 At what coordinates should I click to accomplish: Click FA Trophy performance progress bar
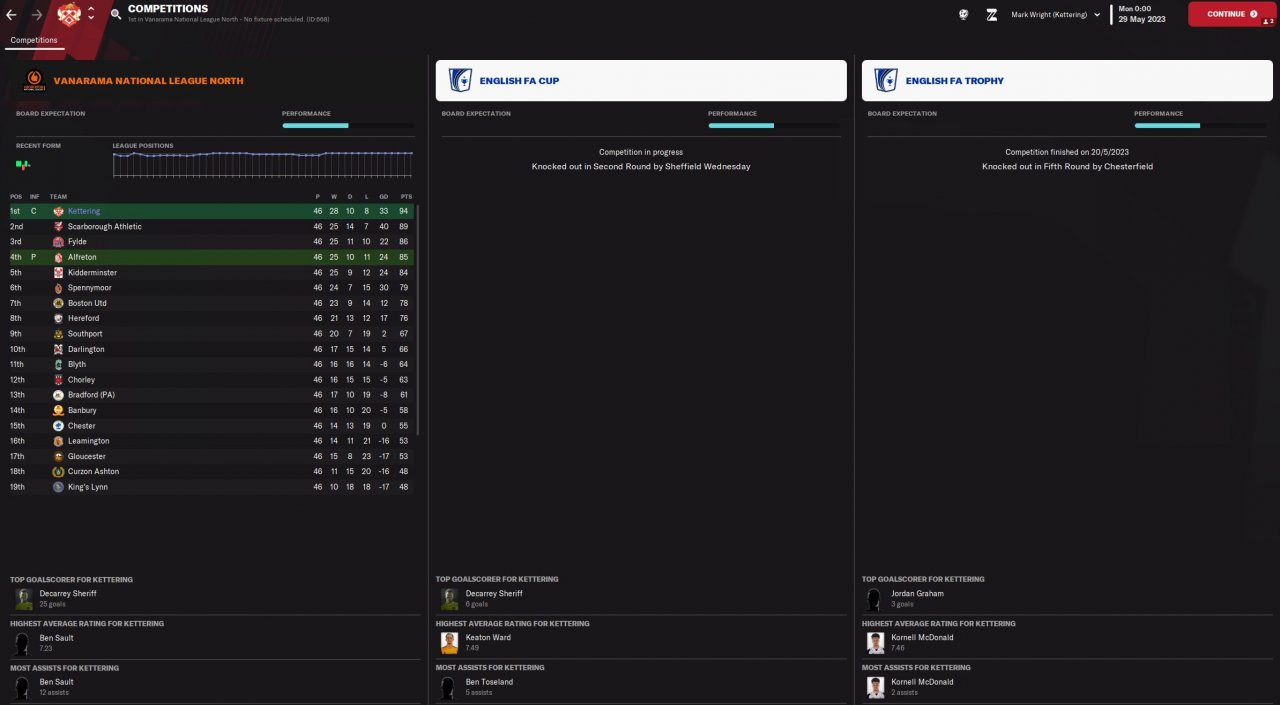(1200, 126)
